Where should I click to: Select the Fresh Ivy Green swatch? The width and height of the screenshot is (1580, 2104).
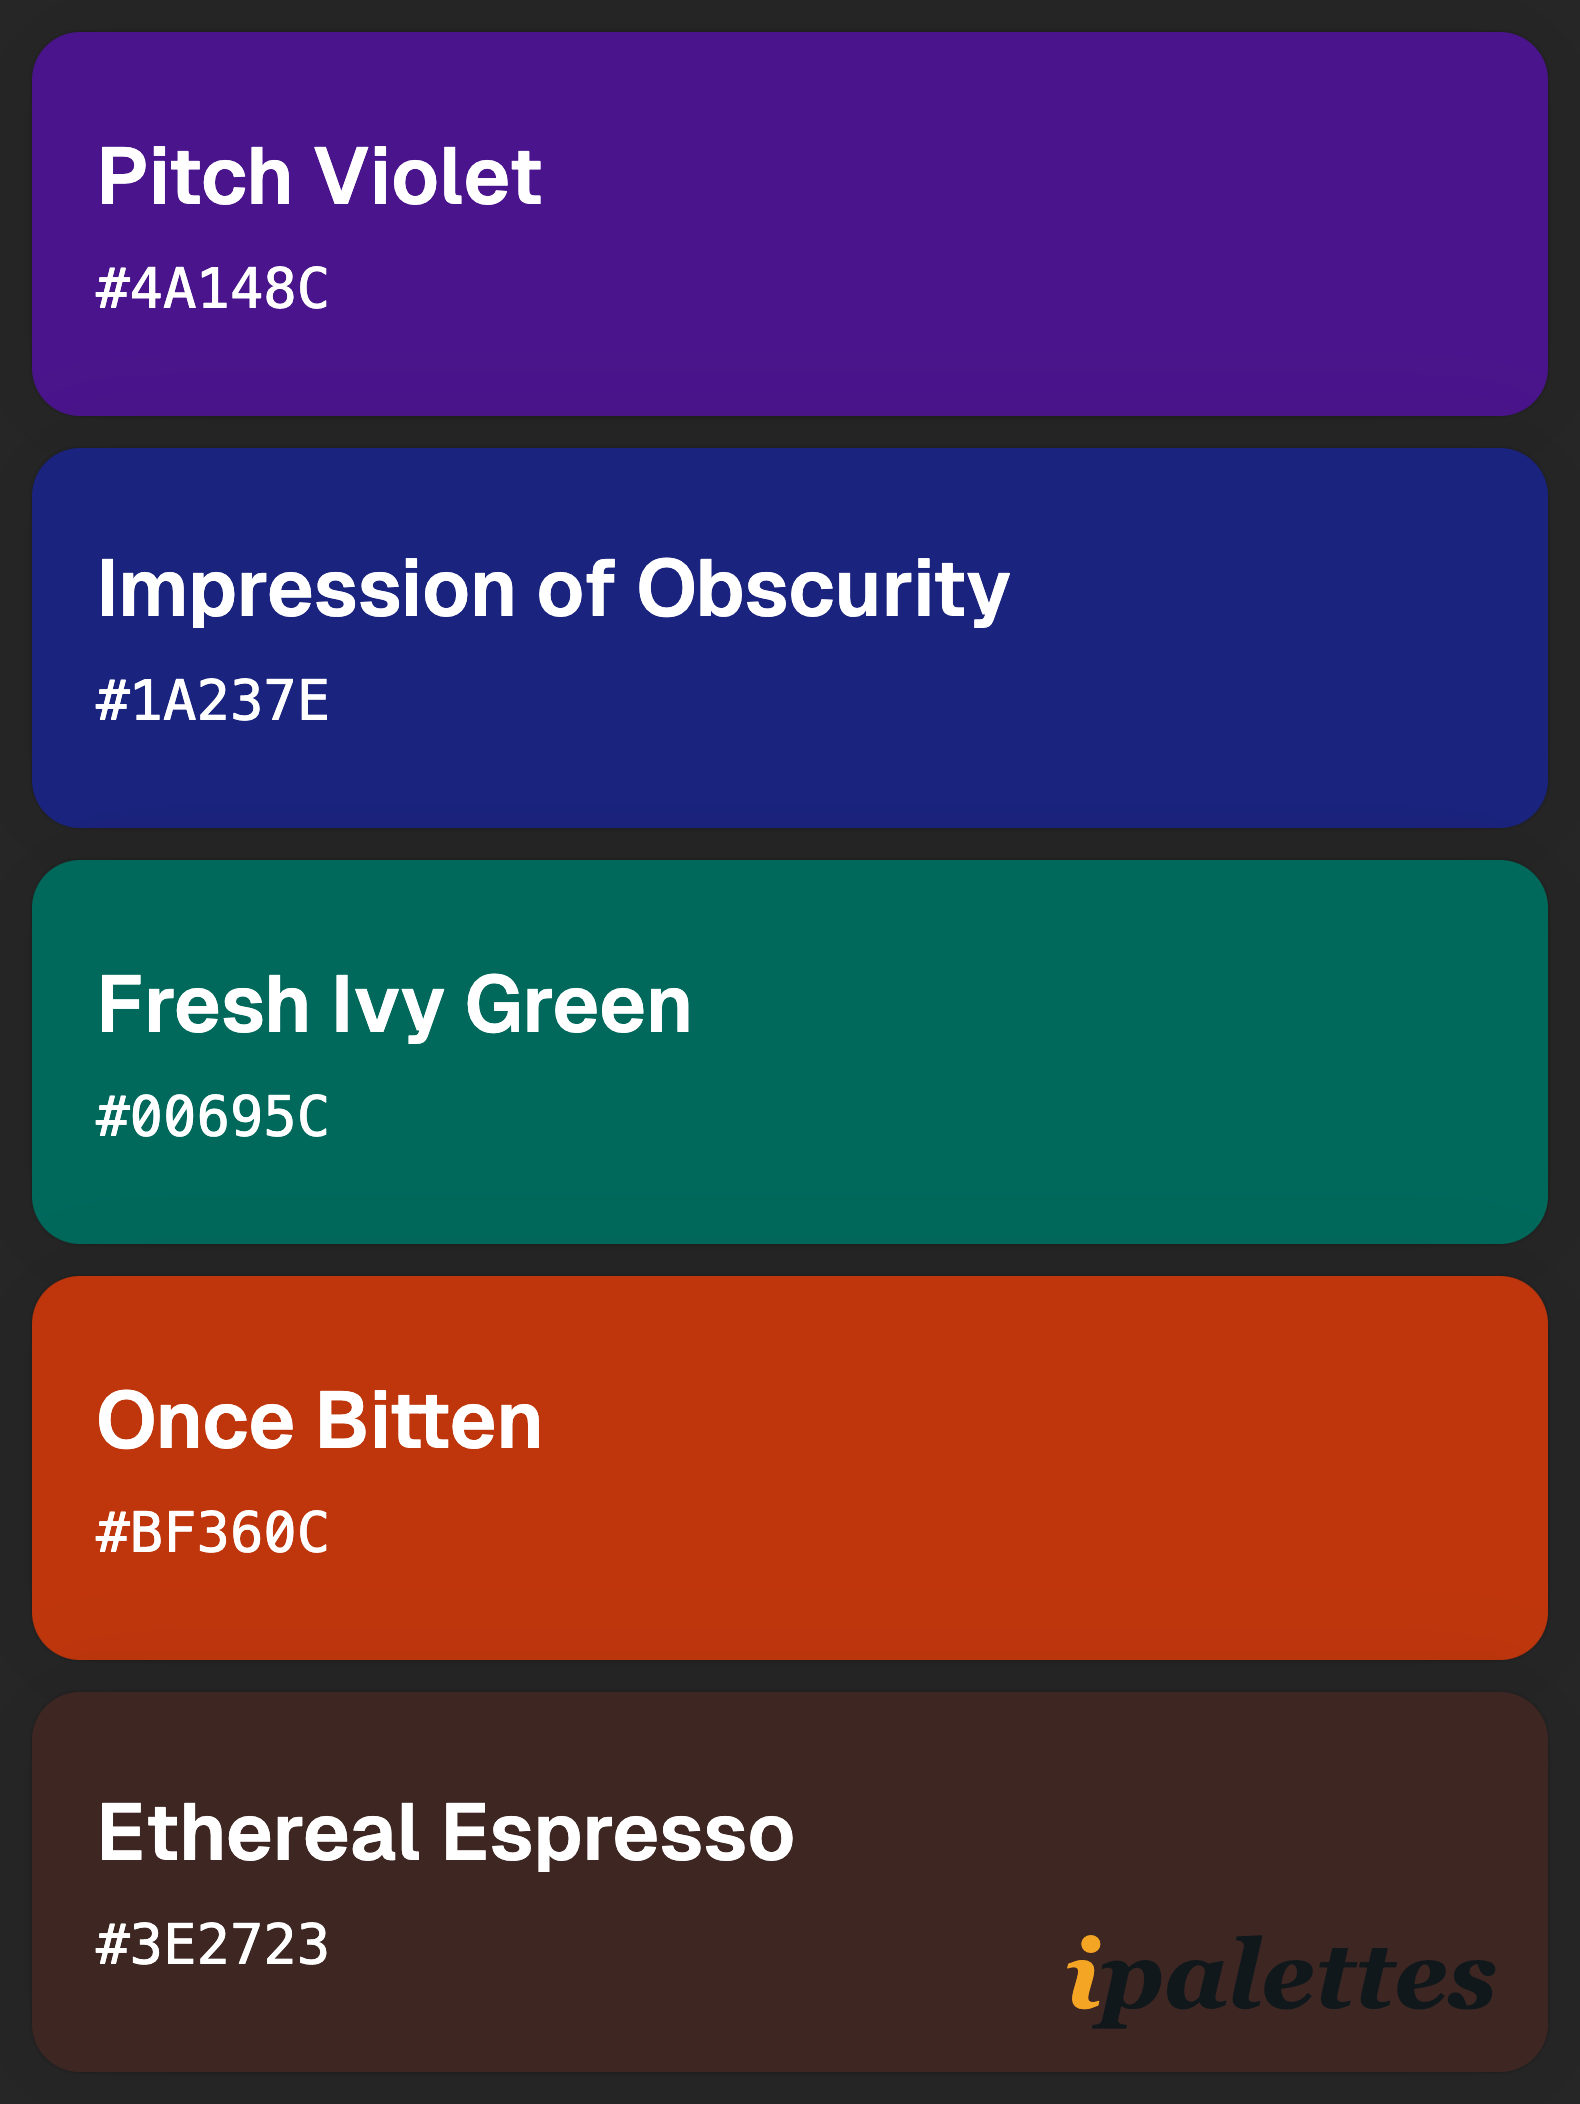(790, 1052)
